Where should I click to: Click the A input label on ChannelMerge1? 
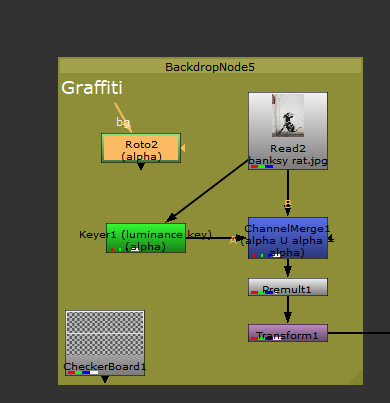tap(233, 240)
